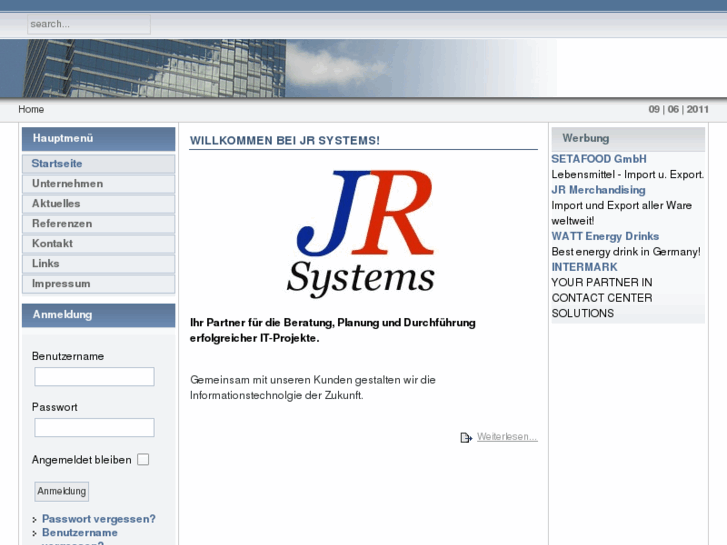Image resolution: width=727 pixels, height=545 pixels.
Task: Open the JR Merchandising advert link
Action: 598,190
